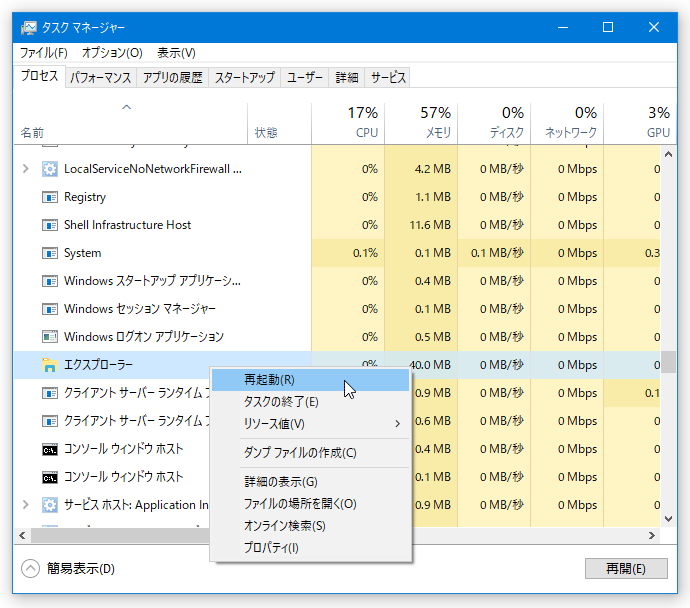Viewport: 690px width, 608px height.
Task: Click the サービス ホスト: Application gear icon
Action: coord(50,505)
